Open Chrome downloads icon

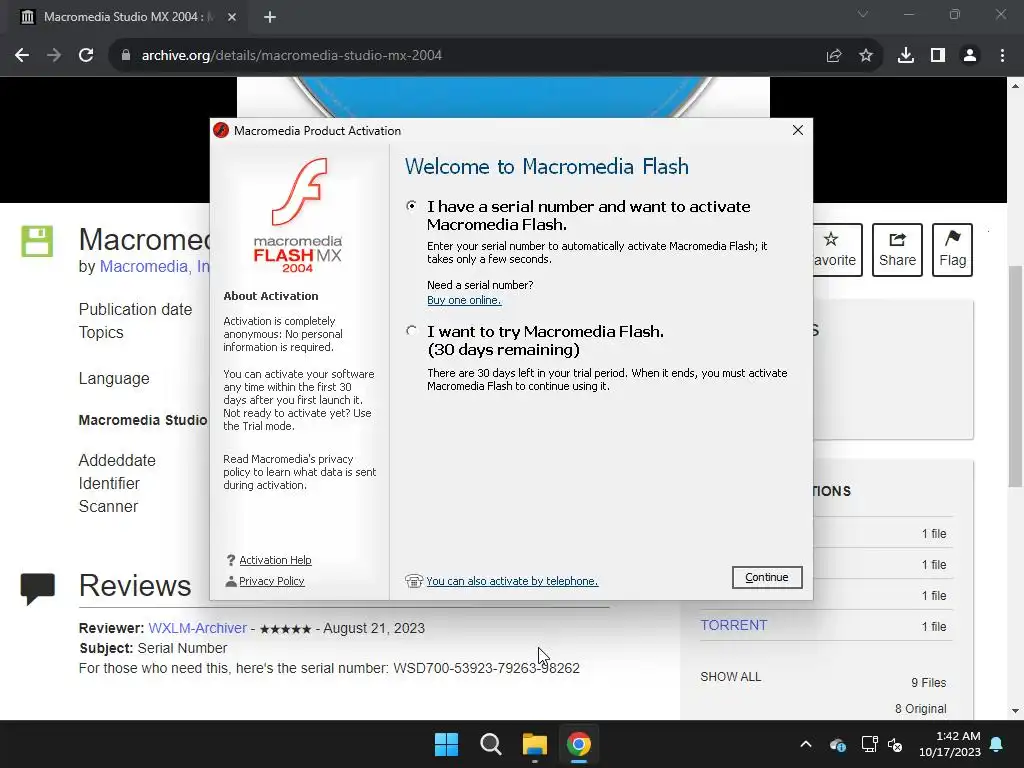[x=905, y=56]
